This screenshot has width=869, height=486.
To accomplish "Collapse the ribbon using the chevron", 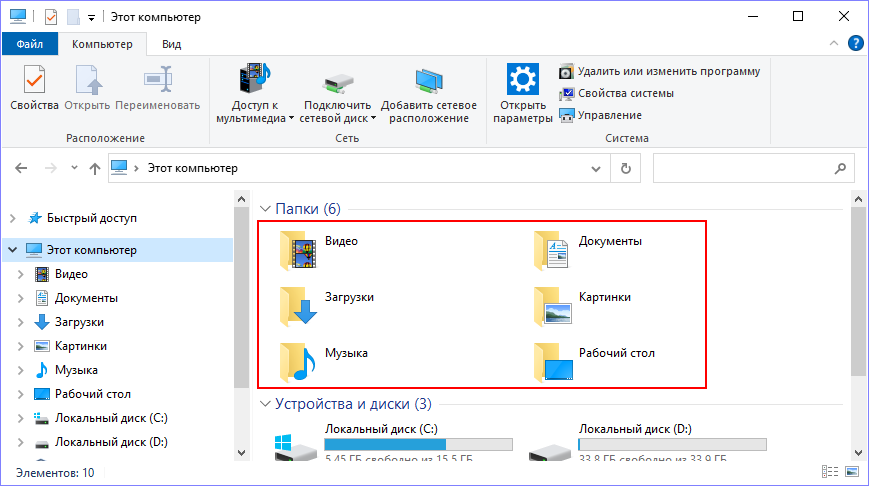I will (836, 43).
